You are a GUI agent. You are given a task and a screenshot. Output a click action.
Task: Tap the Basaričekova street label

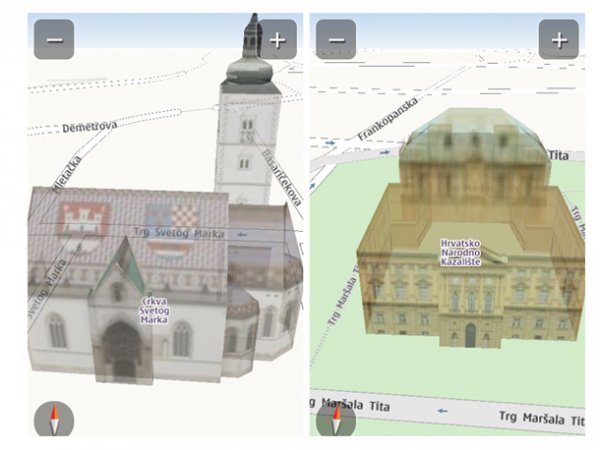282,178
